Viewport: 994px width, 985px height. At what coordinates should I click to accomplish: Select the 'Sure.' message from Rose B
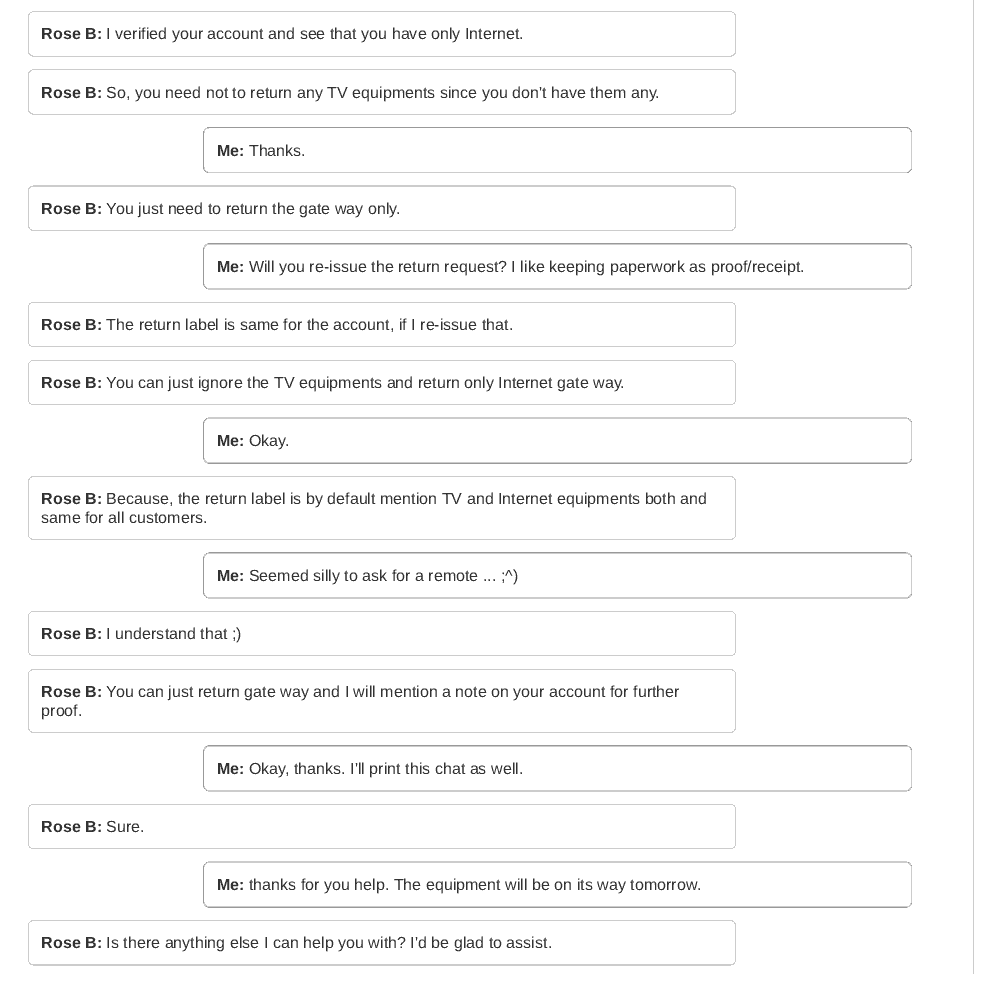click(125, 827)
